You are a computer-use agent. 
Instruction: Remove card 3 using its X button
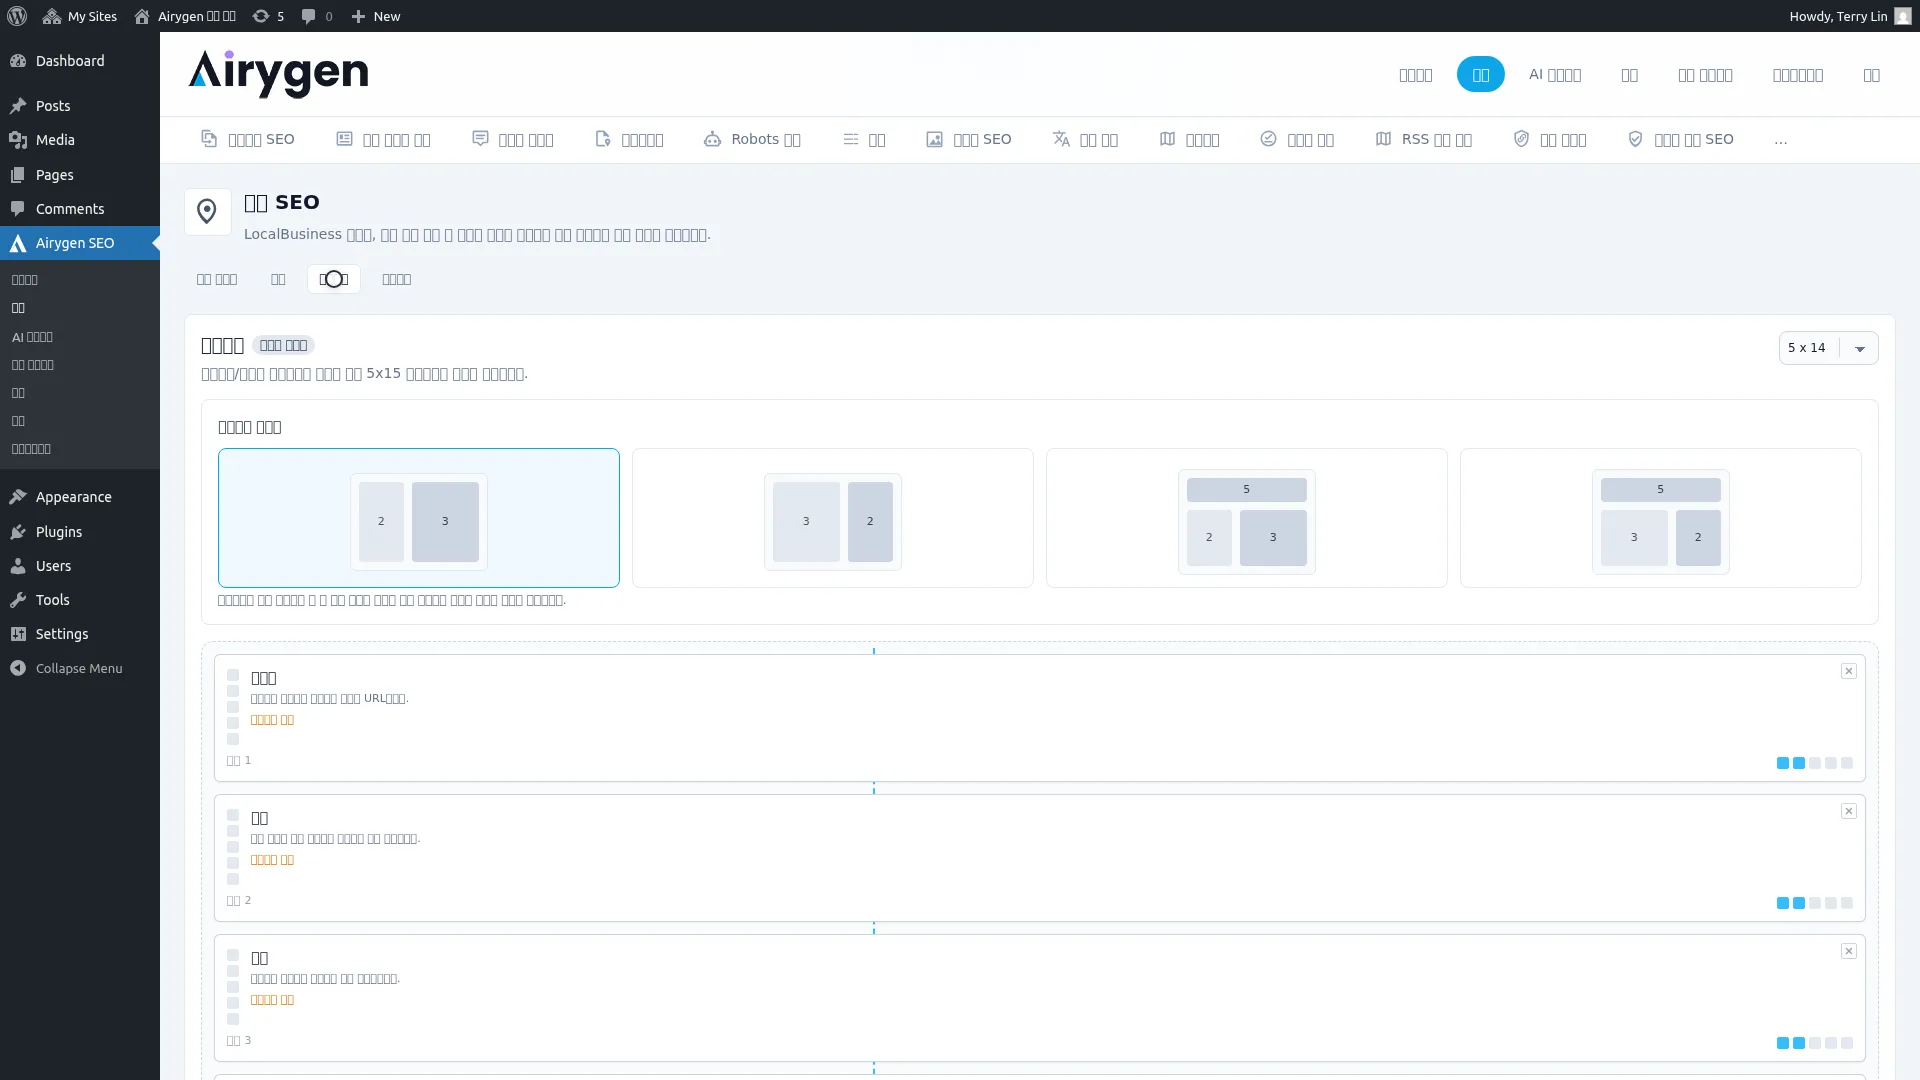(1849, 951)
